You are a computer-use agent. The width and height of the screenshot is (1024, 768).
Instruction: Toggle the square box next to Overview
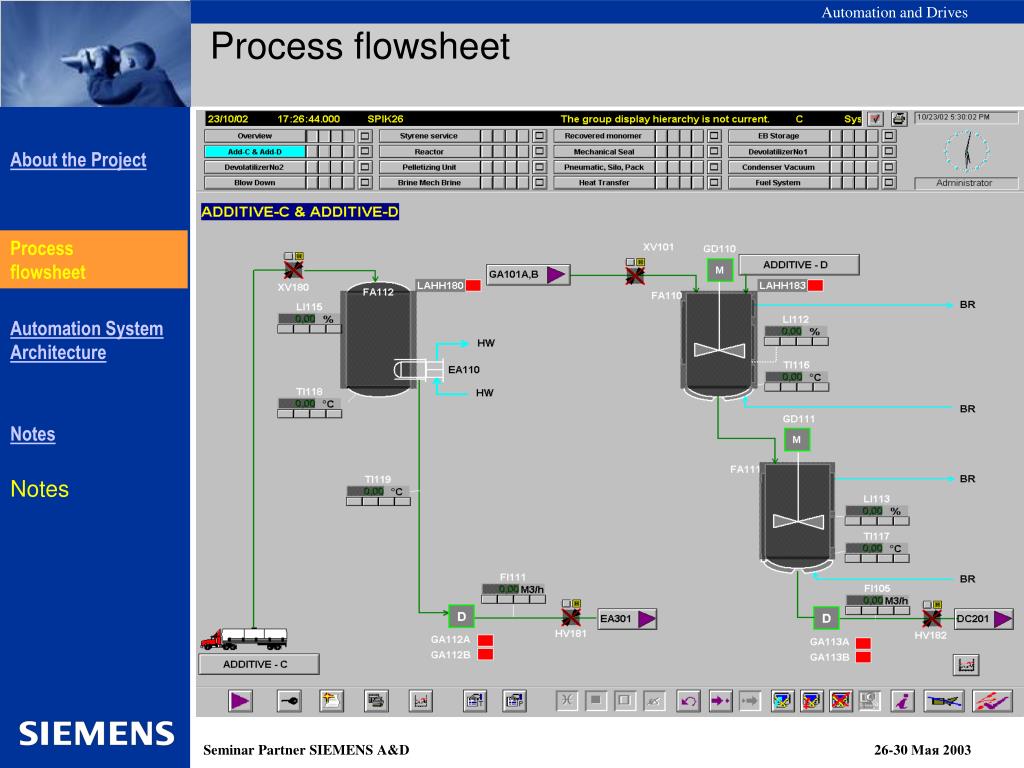point(366,136)
